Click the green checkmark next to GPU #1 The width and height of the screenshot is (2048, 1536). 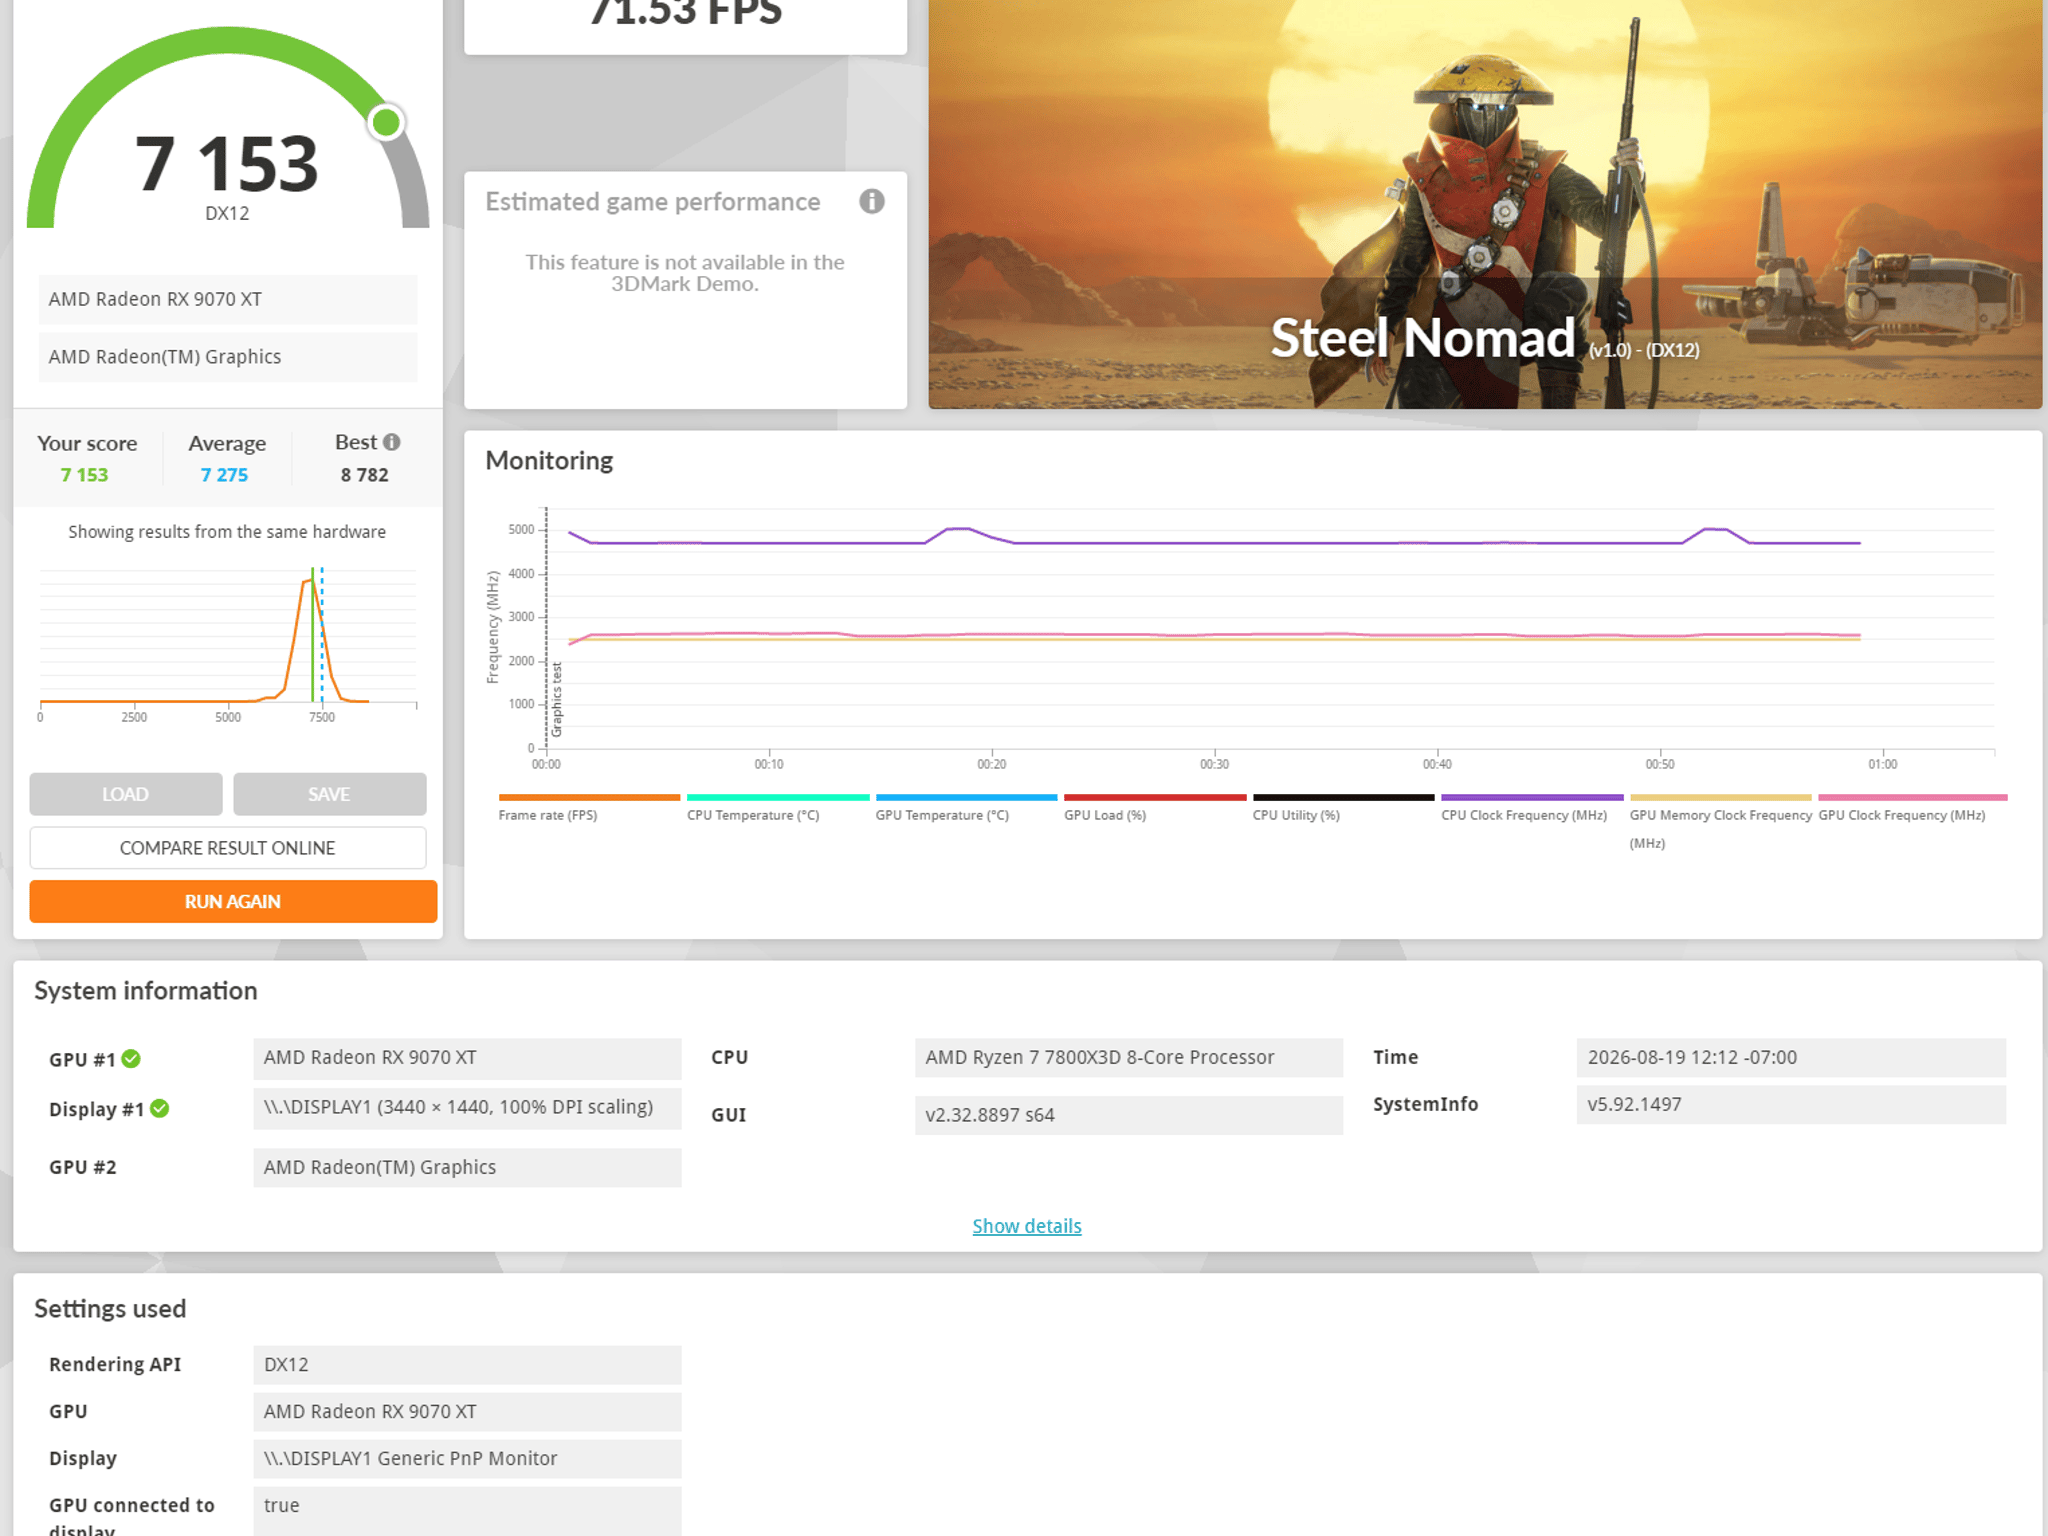[x=131, y=1059]
